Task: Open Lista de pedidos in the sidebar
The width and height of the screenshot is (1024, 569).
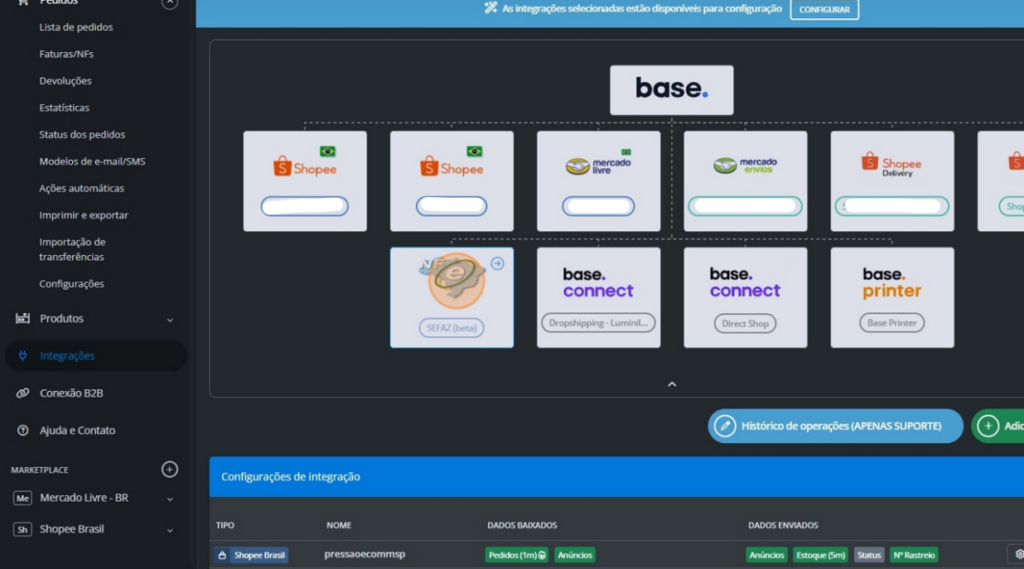Action: [76, 27]
